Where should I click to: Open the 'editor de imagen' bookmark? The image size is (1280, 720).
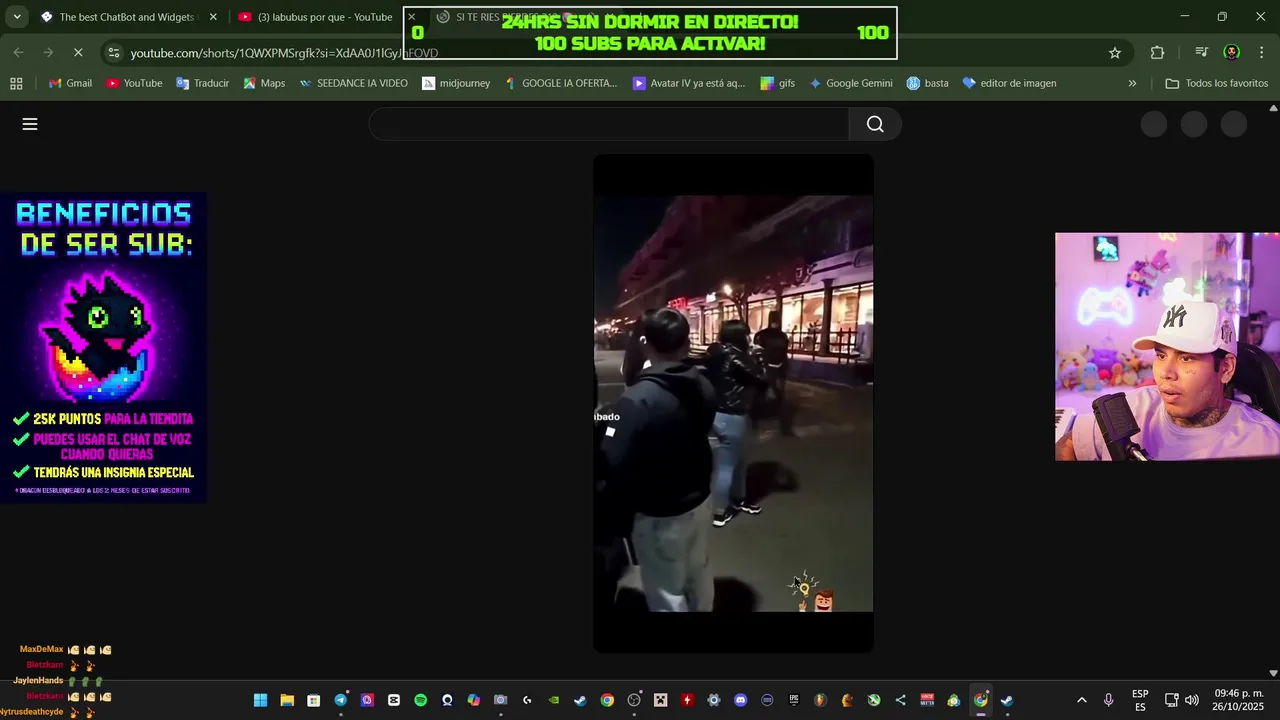(1009, 83)
